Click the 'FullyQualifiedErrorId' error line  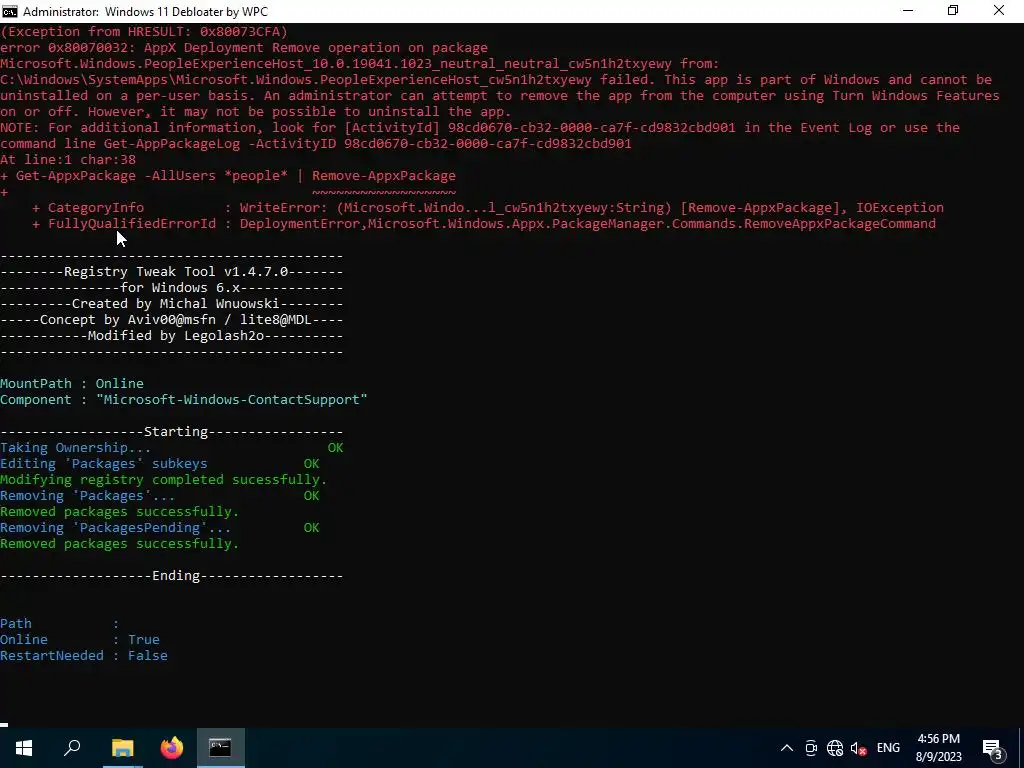point(484,223)
